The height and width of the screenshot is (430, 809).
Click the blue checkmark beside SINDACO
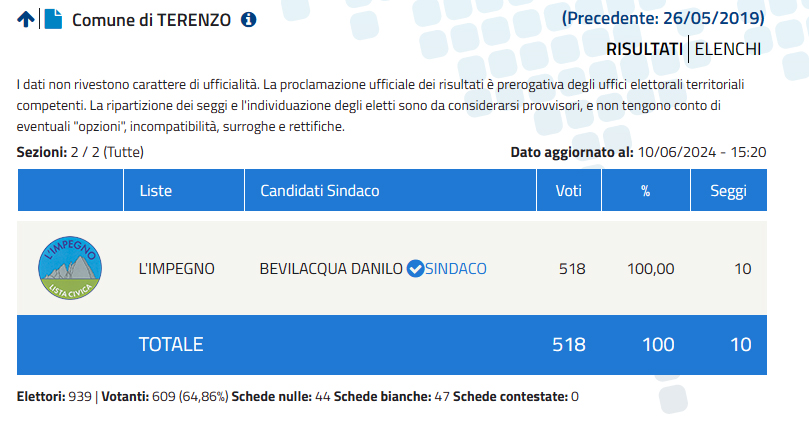[x=415, y=268]
